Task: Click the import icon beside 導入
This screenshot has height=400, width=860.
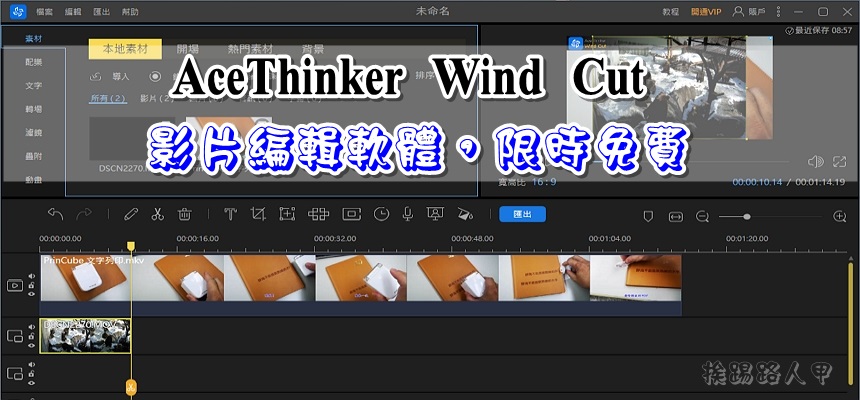Action: tap(95, 77)
